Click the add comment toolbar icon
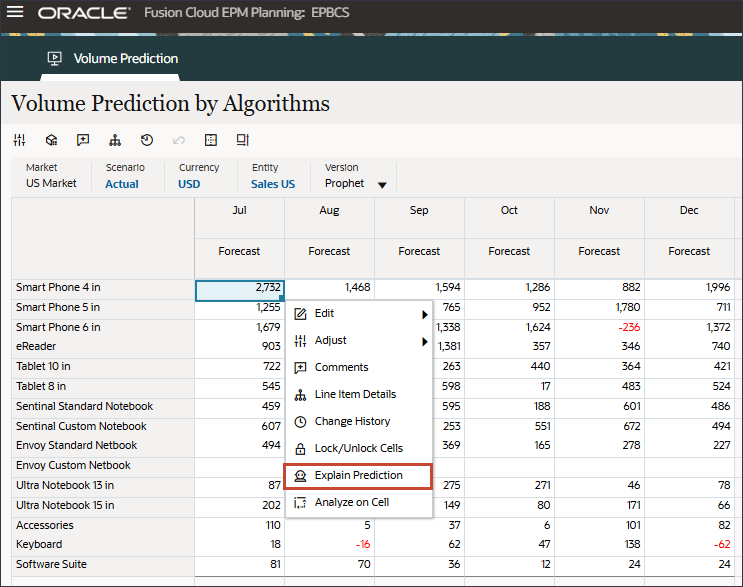 83,140
